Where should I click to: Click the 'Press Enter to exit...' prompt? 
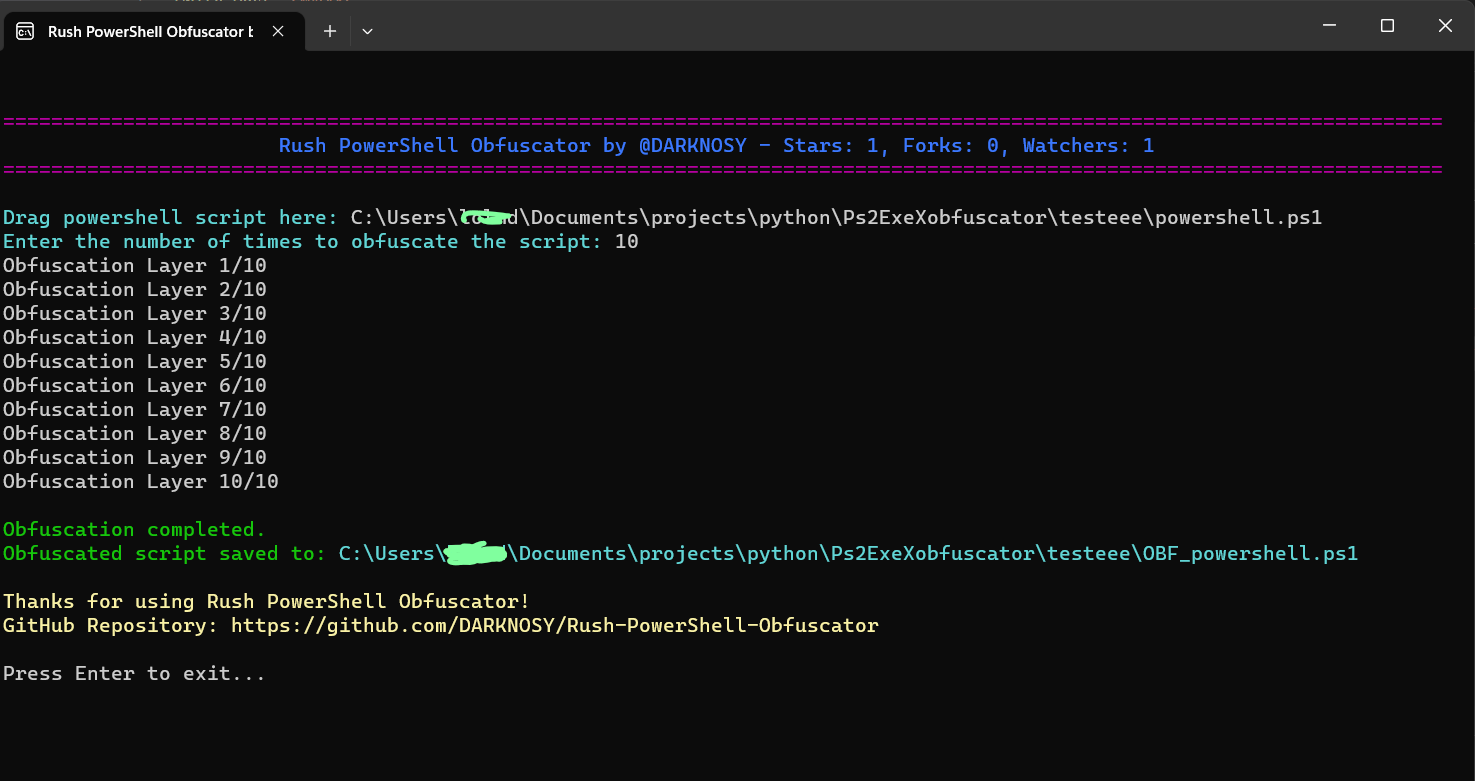[135, 674]
